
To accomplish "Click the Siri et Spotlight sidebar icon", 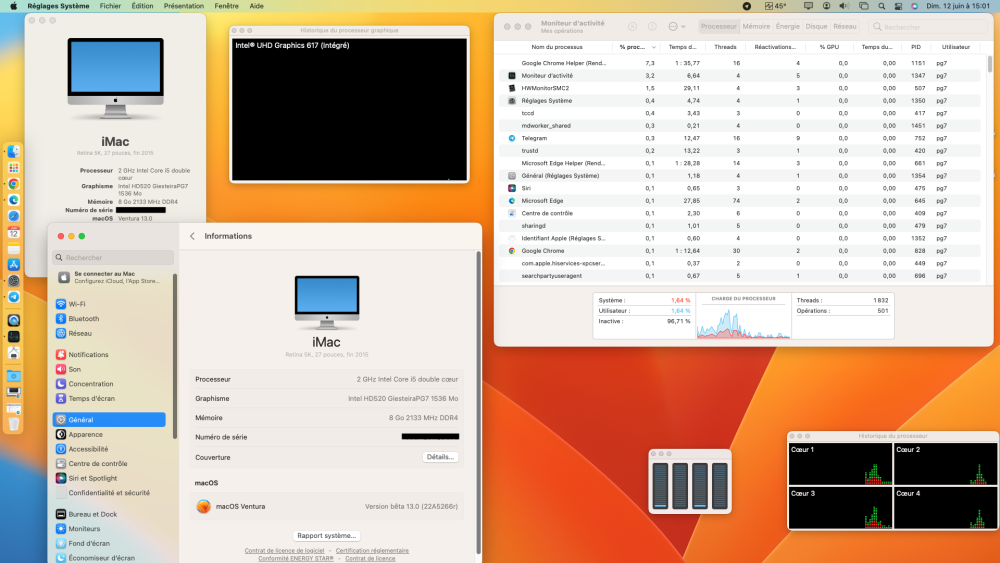I will pos(61,478).
